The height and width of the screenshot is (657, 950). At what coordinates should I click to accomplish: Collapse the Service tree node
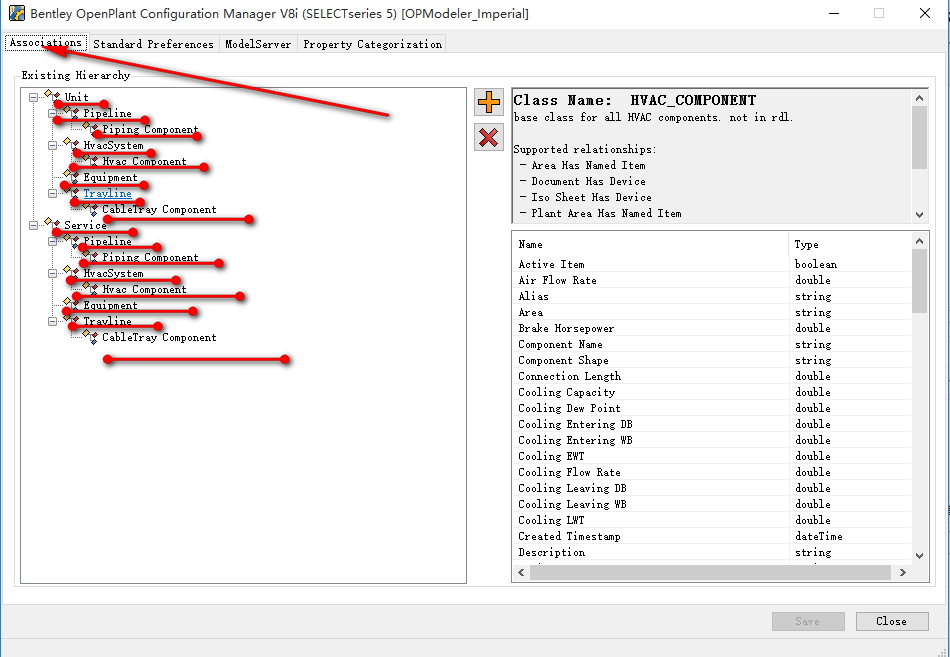coord(33,225)
